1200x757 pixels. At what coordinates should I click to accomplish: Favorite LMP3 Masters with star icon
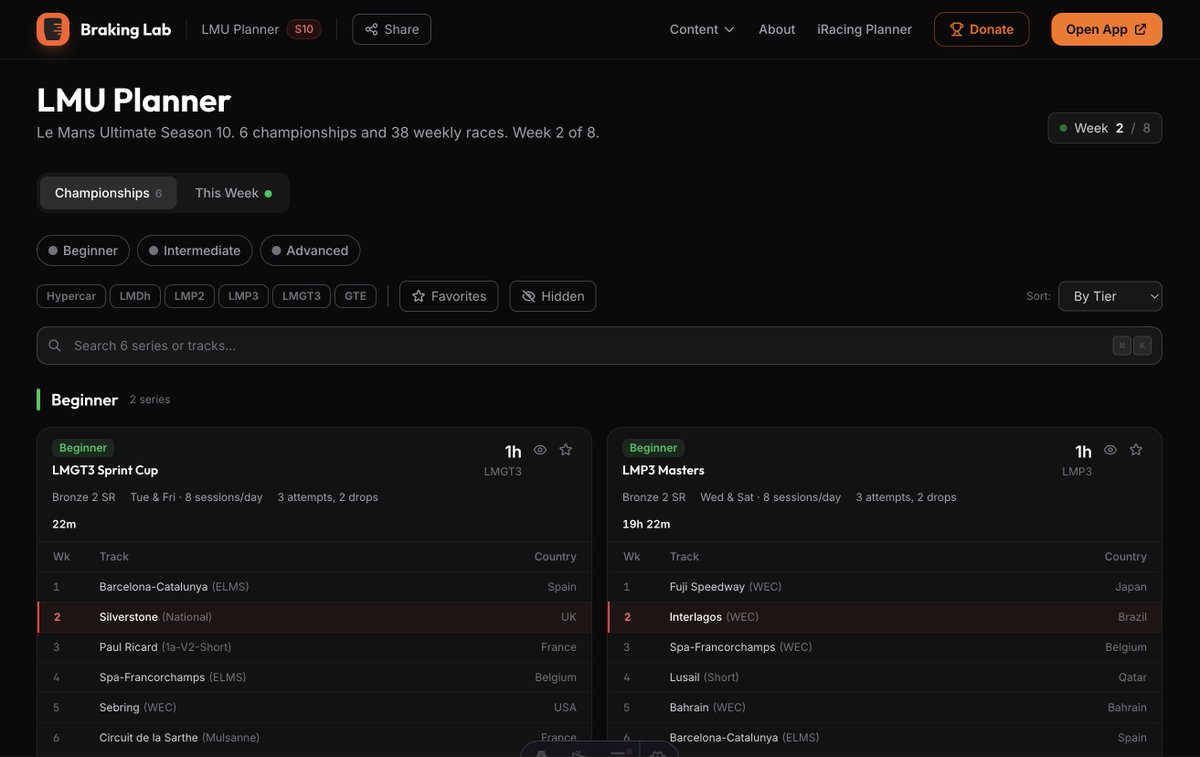coord(1136,450)
